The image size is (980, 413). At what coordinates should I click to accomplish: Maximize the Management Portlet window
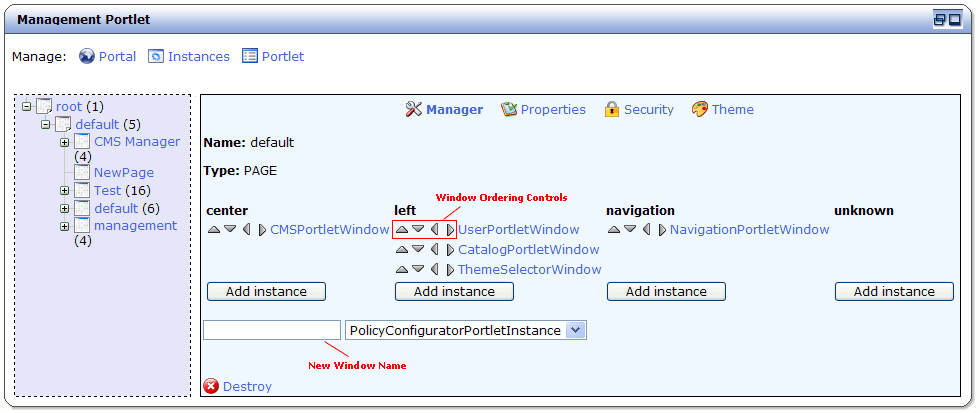954,19
